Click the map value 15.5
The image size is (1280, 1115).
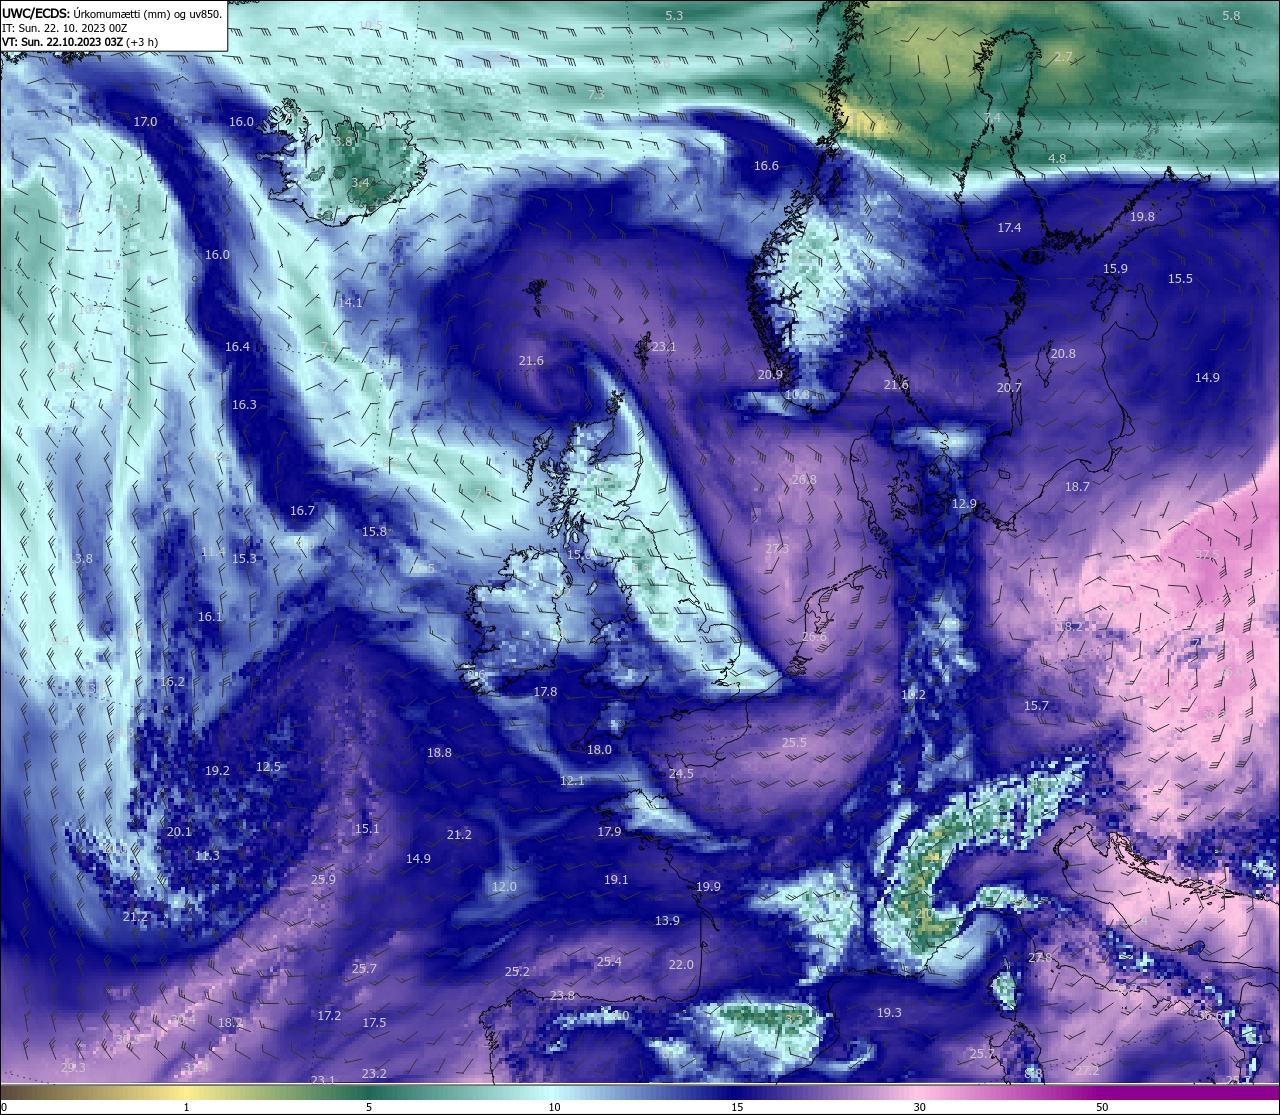[x=1180, y=279]
